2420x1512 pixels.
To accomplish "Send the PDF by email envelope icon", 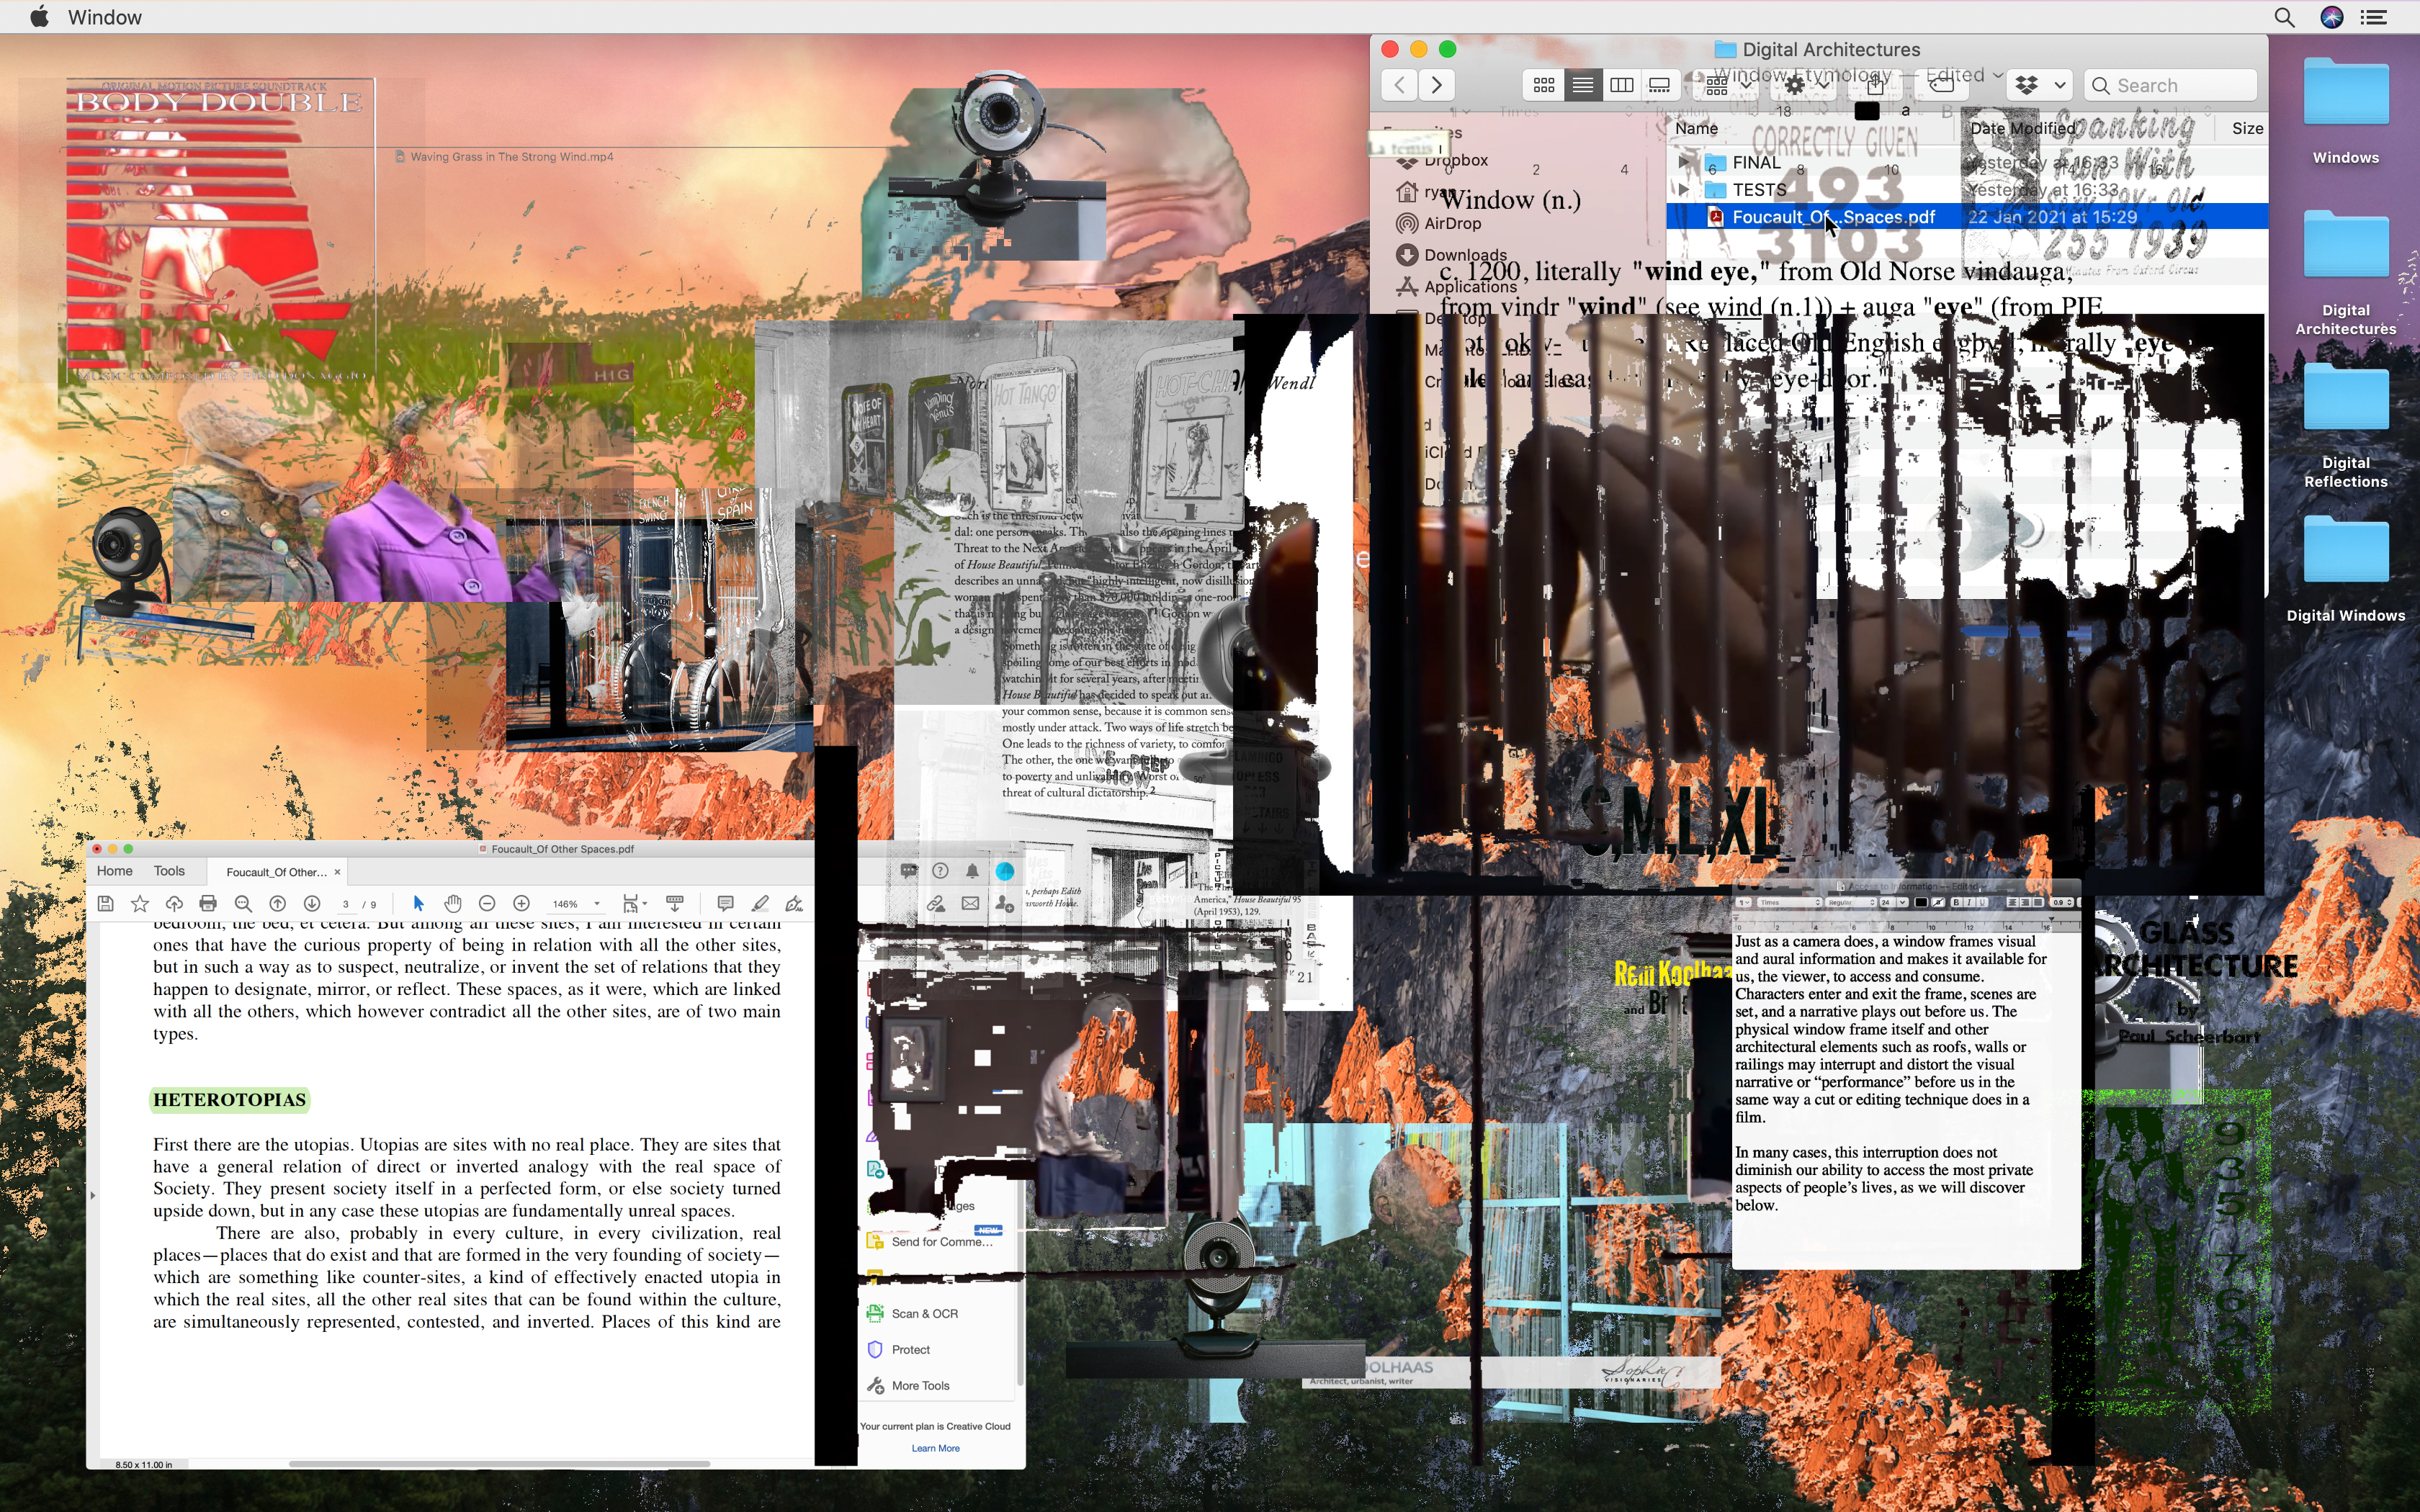I will point(970,904).
